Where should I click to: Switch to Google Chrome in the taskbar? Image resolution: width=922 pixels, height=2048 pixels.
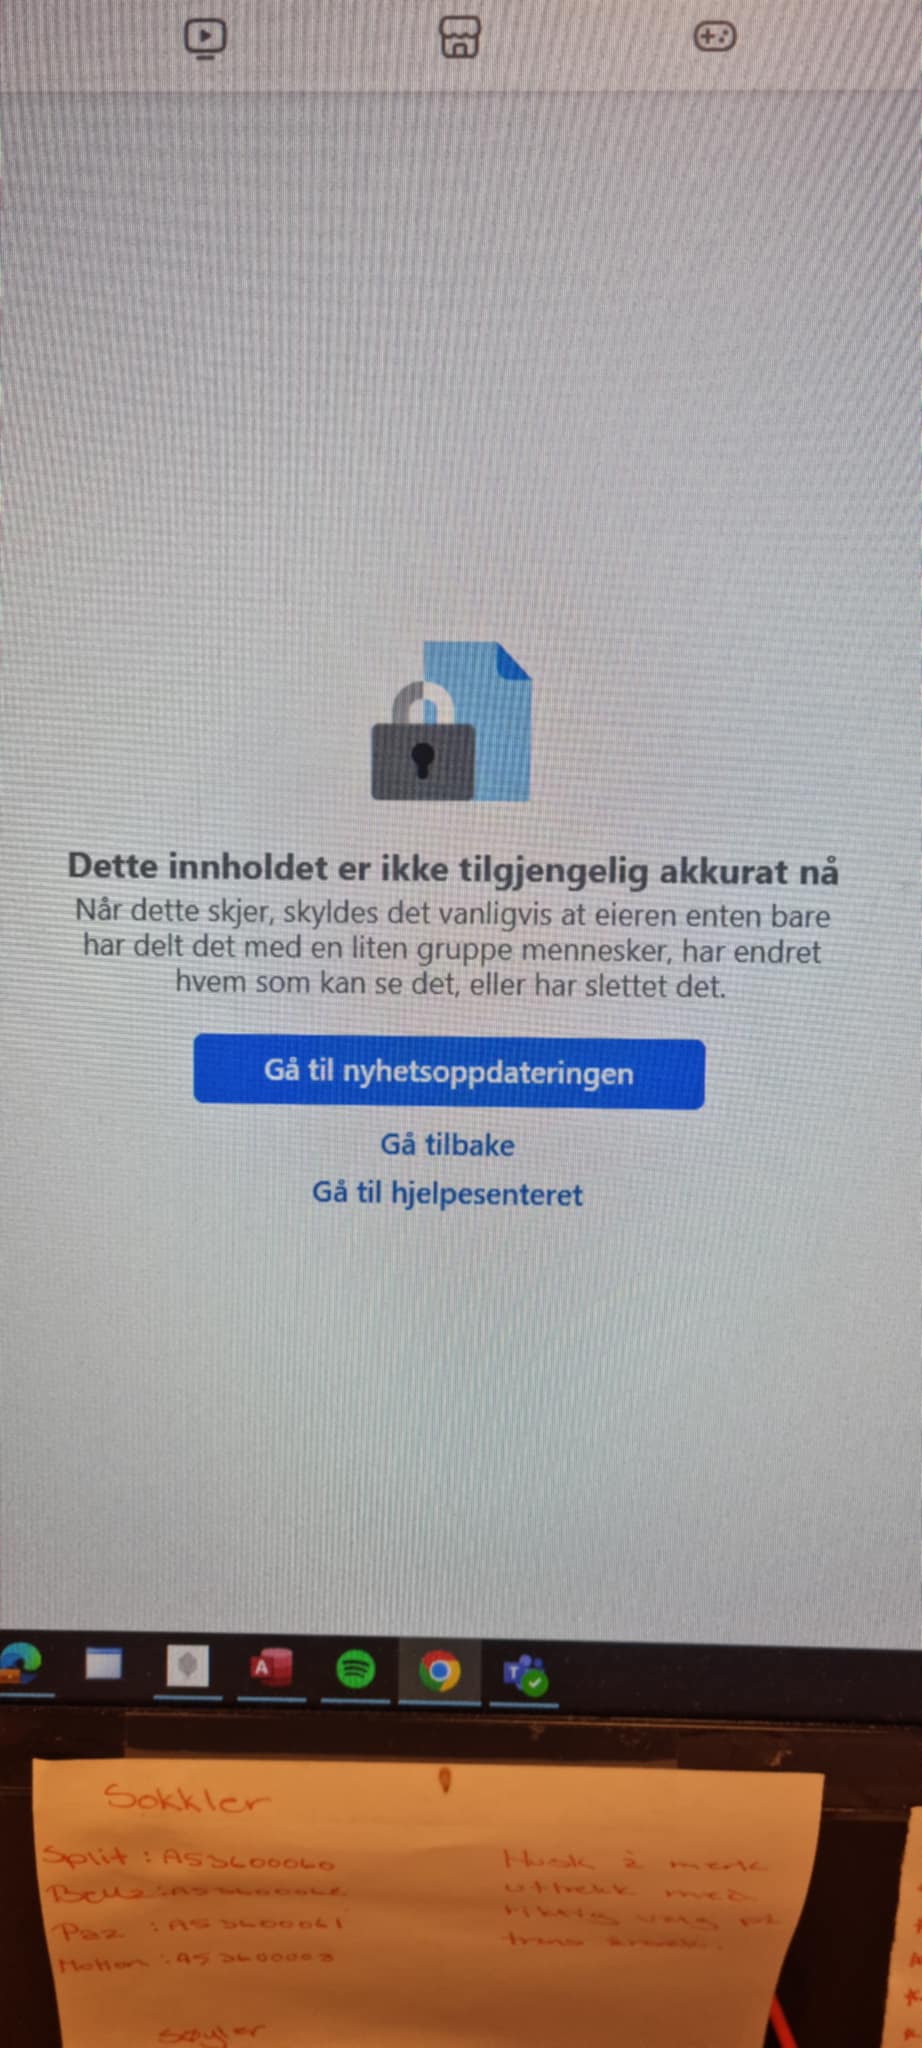[x=439, y=1670]
